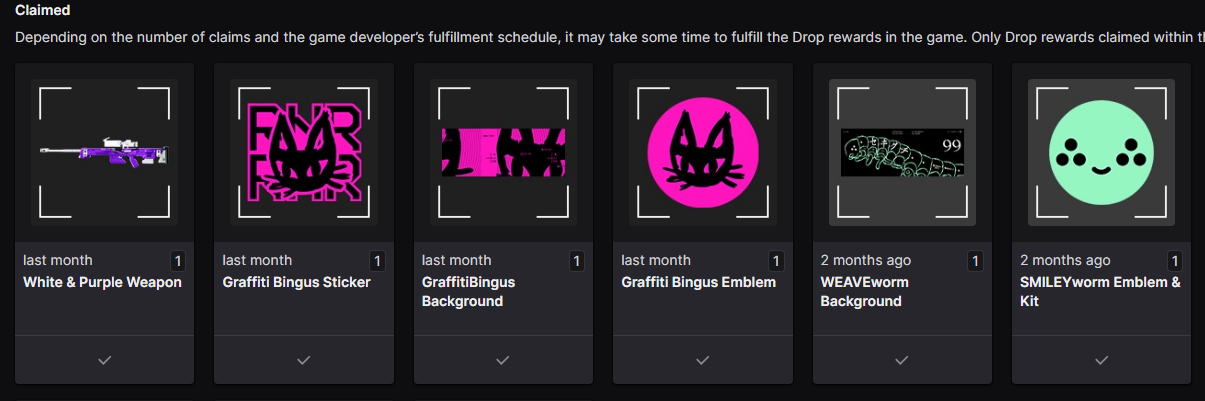The height and width of the screenshot is (401, 1205).
Task: Click the checkmark under Graffiti Bingus Emblem
Action: tap(702, 360)
